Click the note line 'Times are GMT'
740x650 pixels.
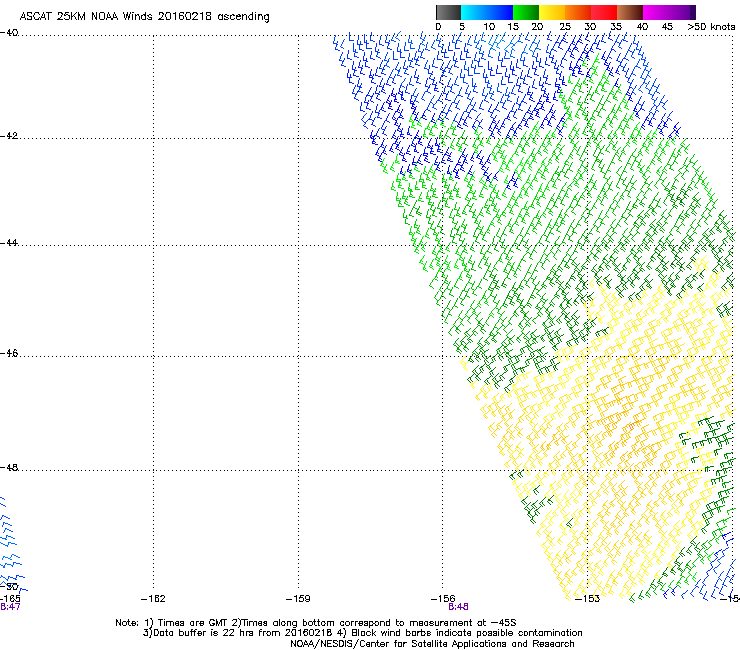tap(316, 623)
